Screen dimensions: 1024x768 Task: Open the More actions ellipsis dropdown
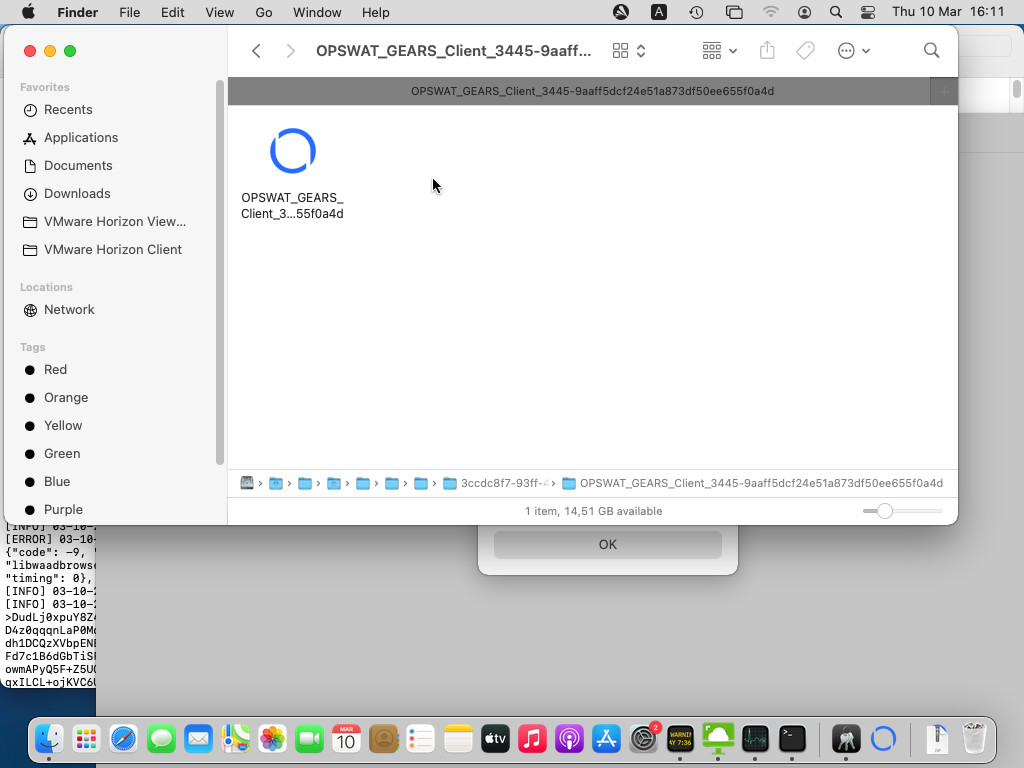coord(854,51)
